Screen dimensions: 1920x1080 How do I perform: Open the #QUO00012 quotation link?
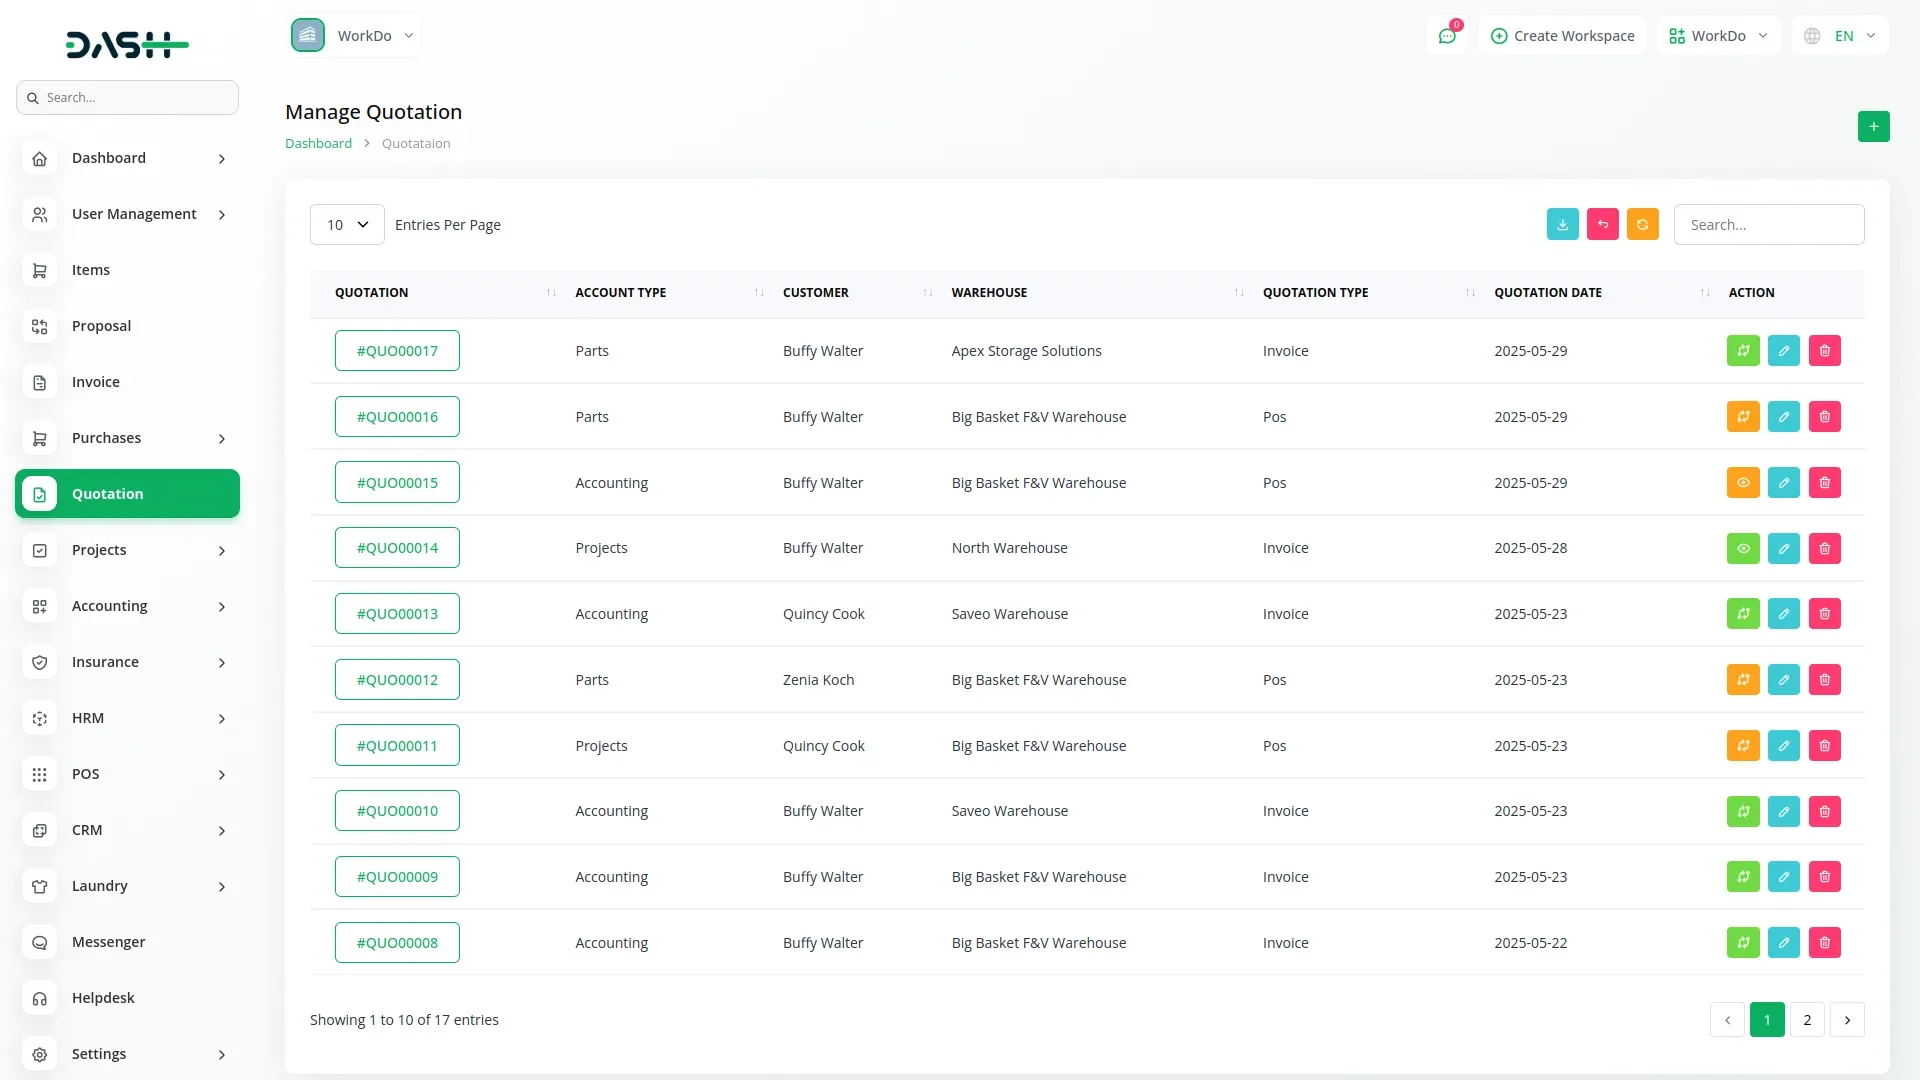[x=397, y=680]
